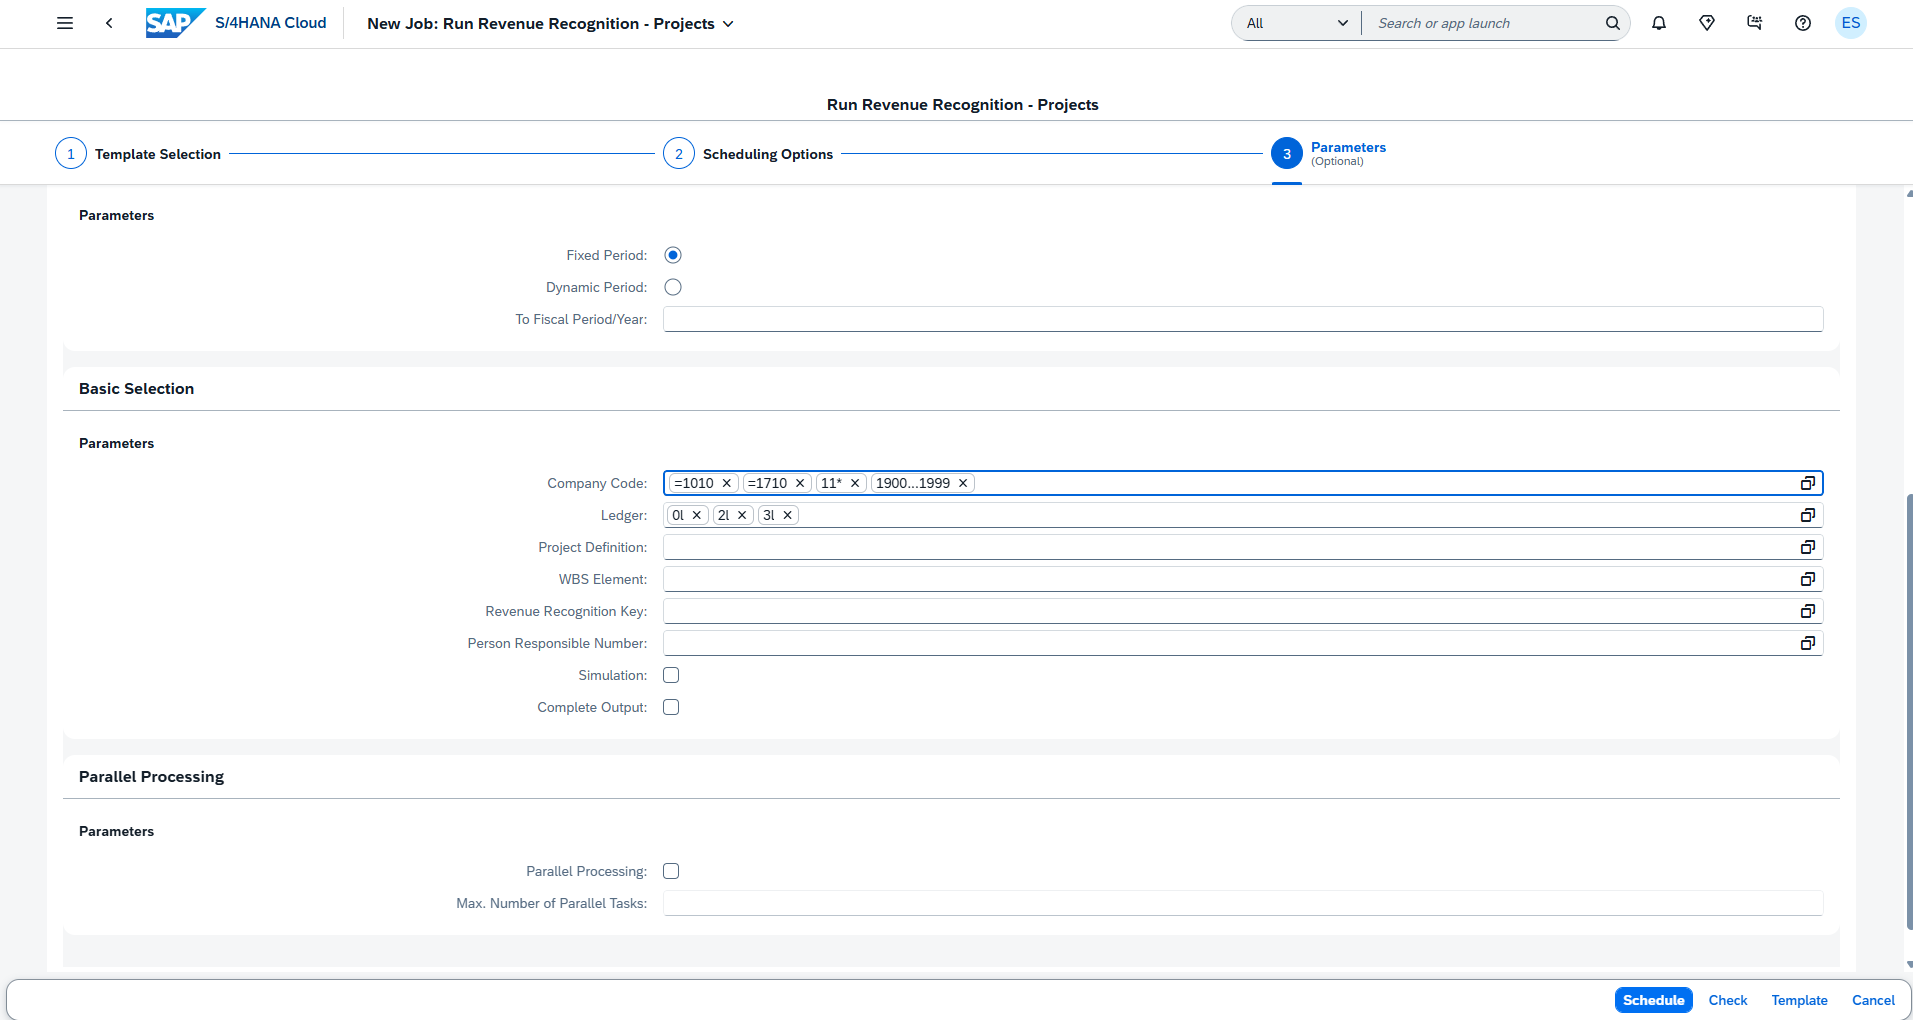Open the notifications bell
Viewport: 1913px width, 1020px height.
[1659, 23]
